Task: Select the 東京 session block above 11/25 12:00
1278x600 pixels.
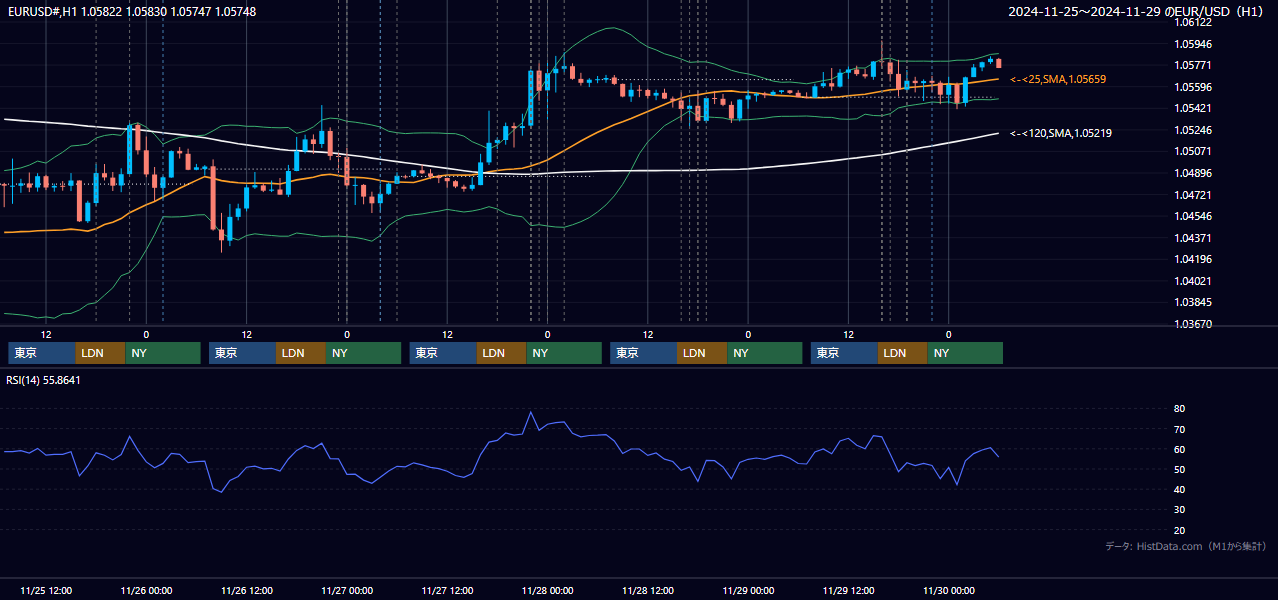Action: 42,353
